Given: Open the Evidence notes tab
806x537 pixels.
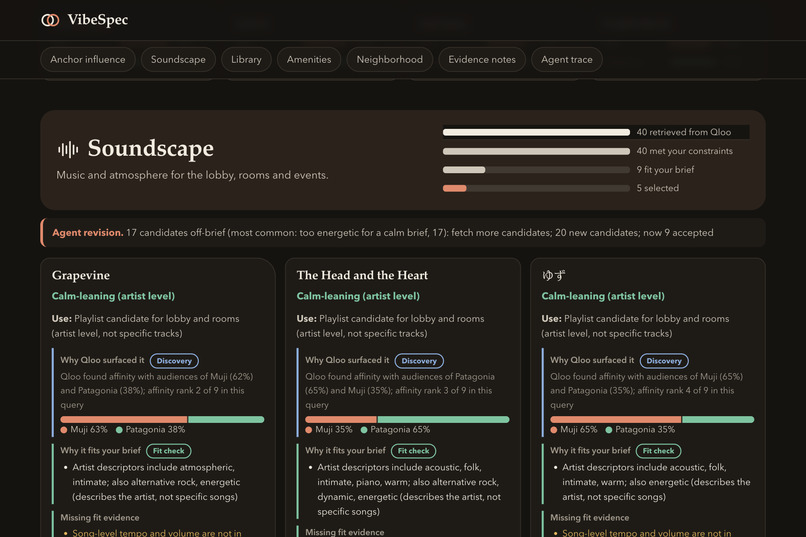Looking at the screenshot, I should point(482,60).
